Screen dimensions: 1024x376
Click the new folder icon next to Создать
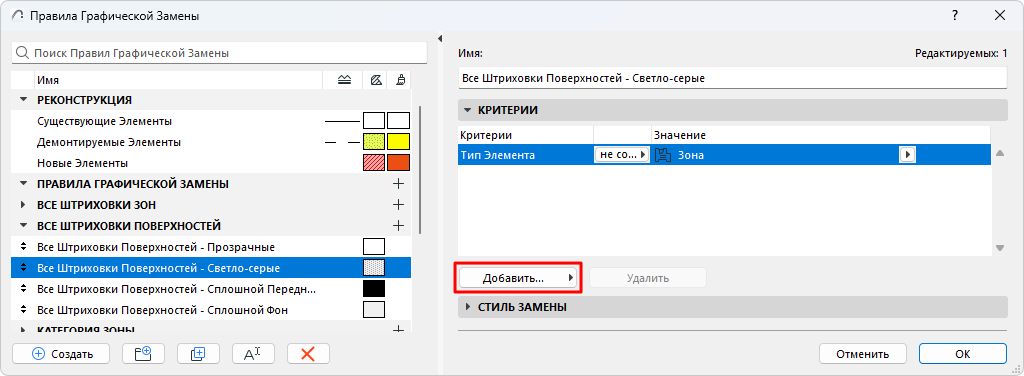coord(143,353)
